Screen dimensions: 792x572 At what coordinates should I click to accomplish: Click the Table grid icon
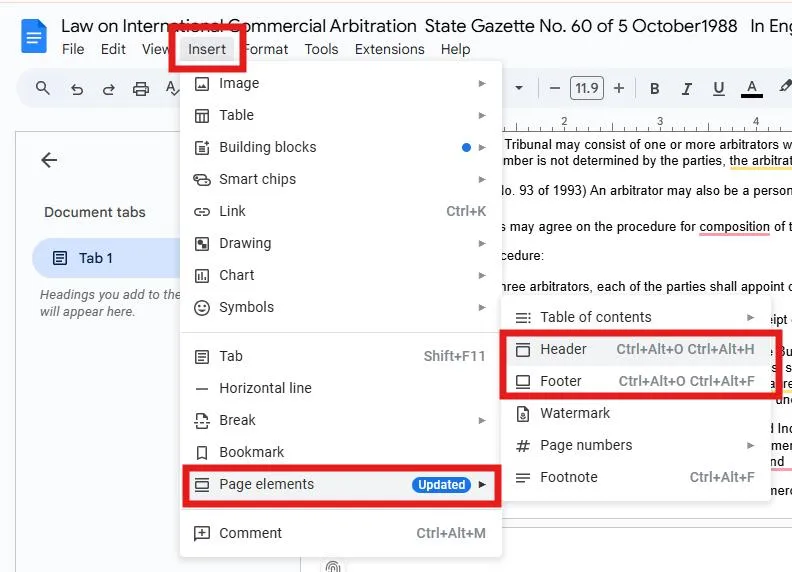click(x=202, y=116)
